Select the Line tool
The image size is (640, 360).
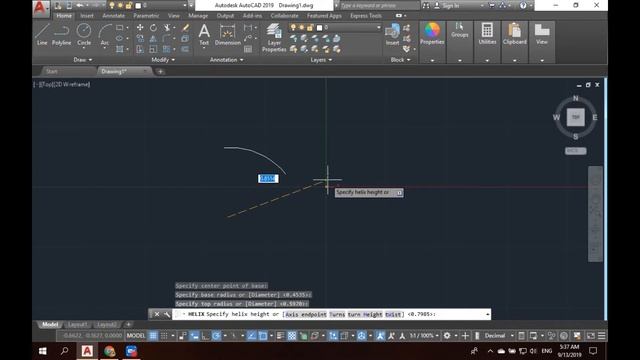coord(42,34)
